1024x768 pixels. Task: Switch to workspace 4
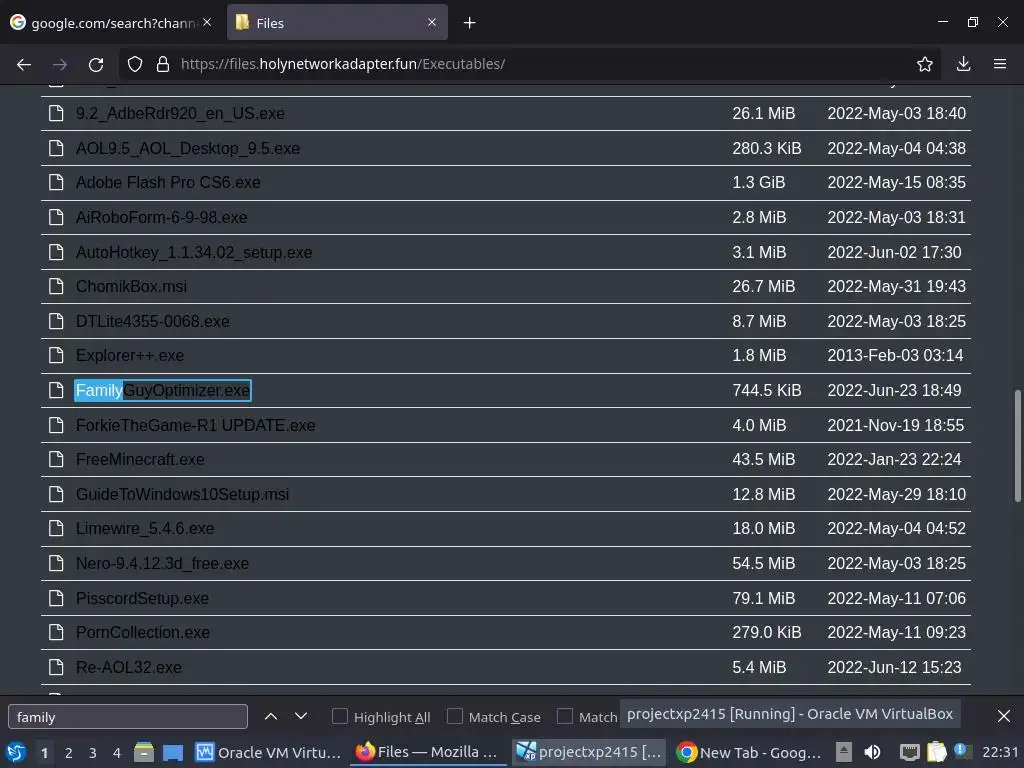pyautogui.click(x=117, y=753)
